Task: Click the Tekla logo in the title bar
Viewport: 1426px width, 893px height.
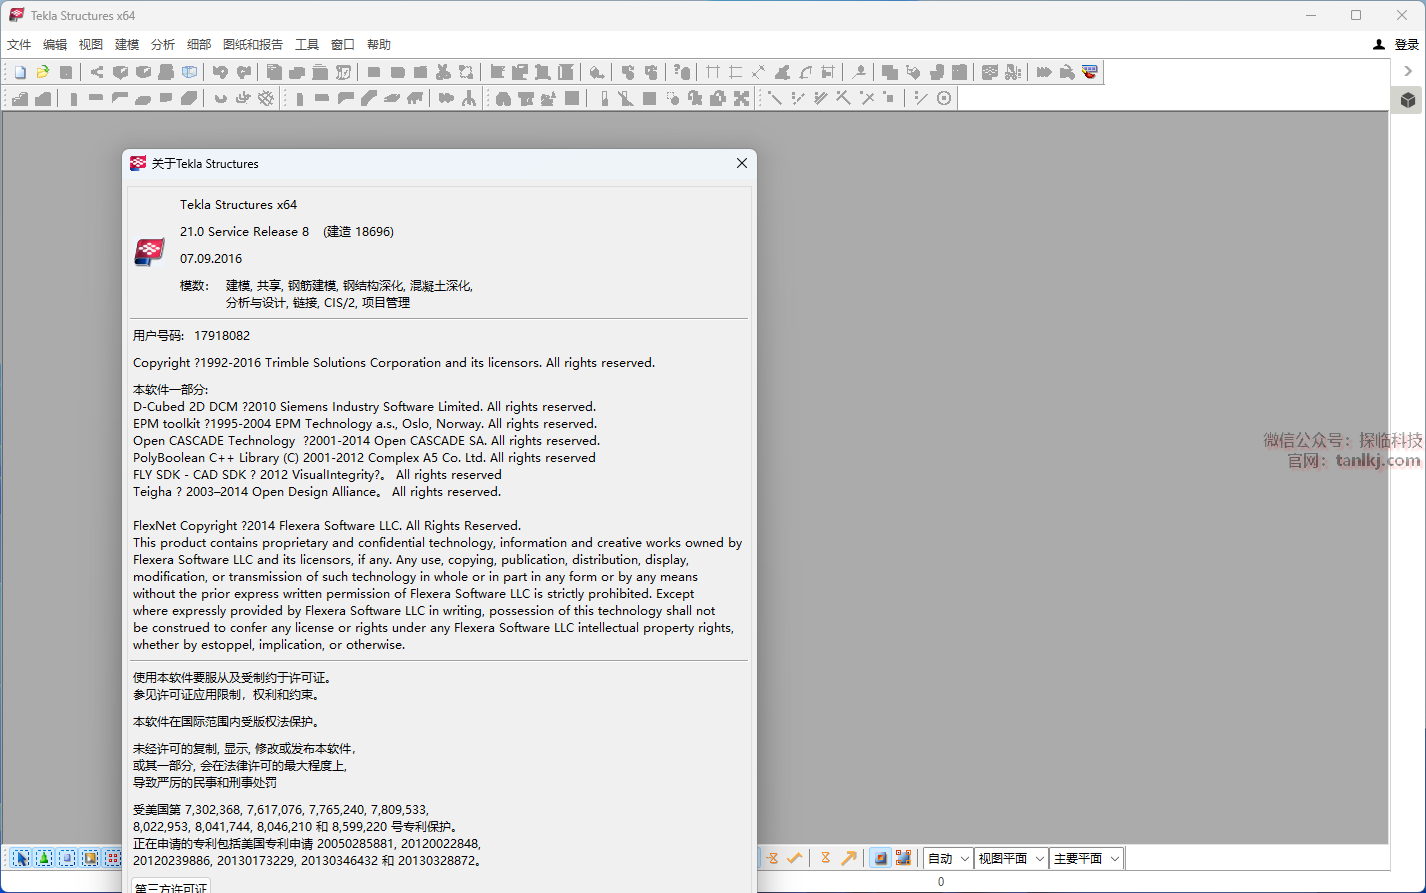Action: pyautogui.click(x=16, y=15)
